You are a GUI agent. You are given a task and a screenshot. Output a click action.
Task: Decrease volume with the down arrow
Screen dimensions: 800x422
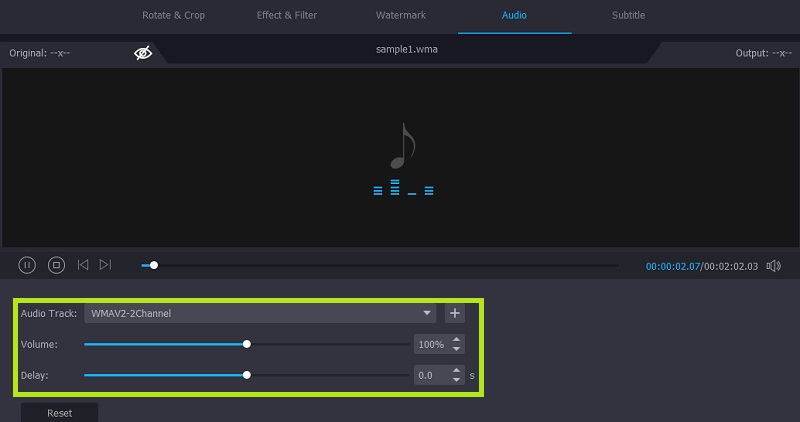pos(457,349)
